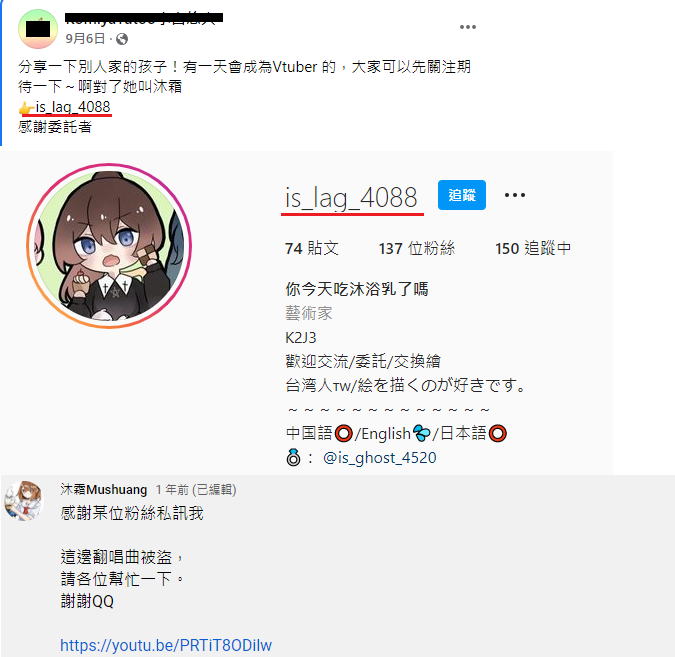
Task: Click the pointing hand emoji before is_lag_4088
Action: coord(26,108)
